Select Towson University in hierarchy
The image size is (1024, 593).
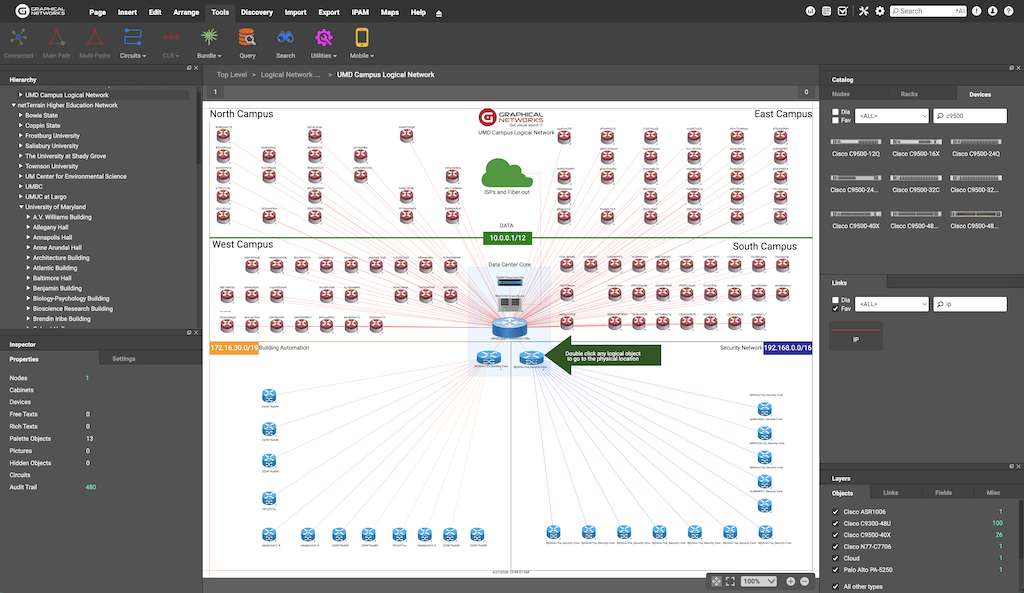tap(52, 167)
